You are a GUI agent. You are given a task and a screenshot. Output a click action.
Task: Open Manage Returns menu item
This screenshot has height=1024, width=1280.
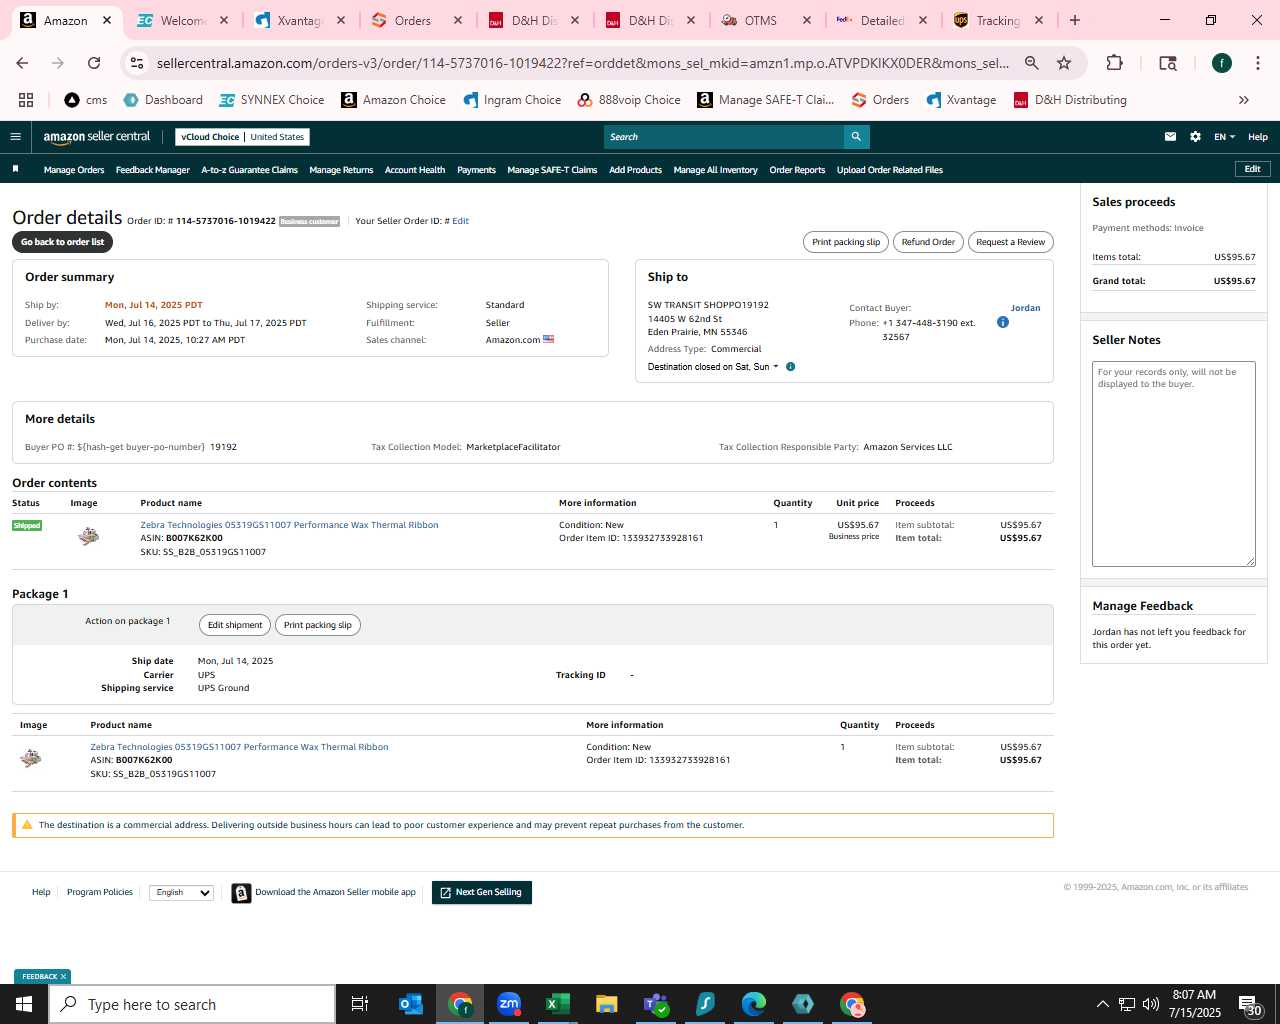341,170
